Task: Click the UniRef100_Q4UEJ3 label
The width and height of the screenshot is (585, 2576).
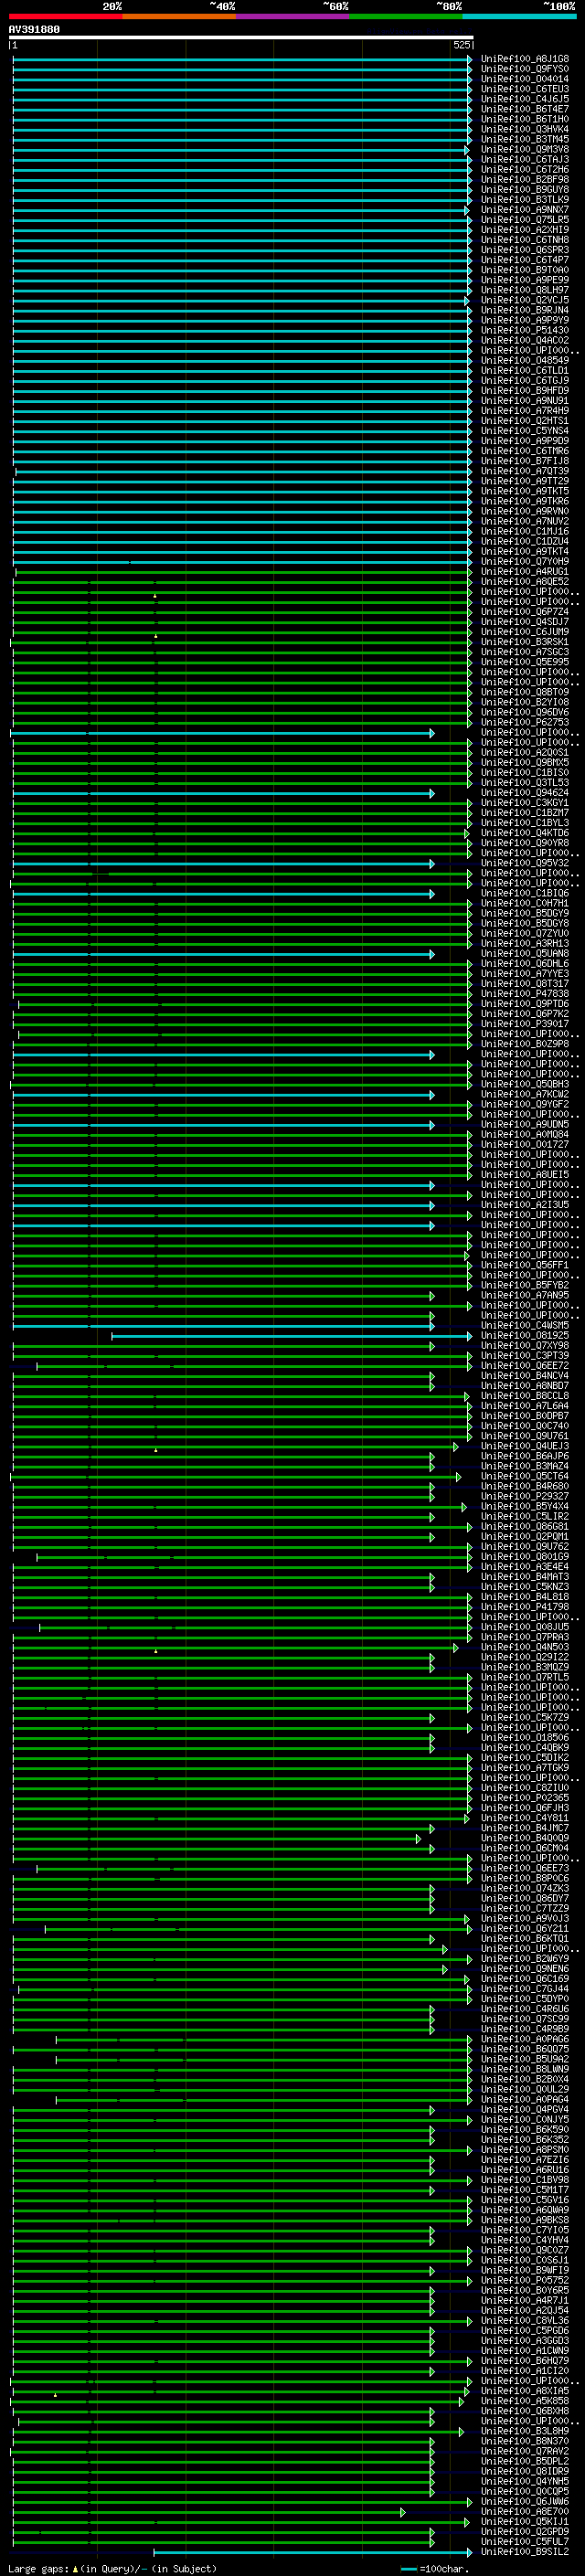Action: coord(525,1446)
